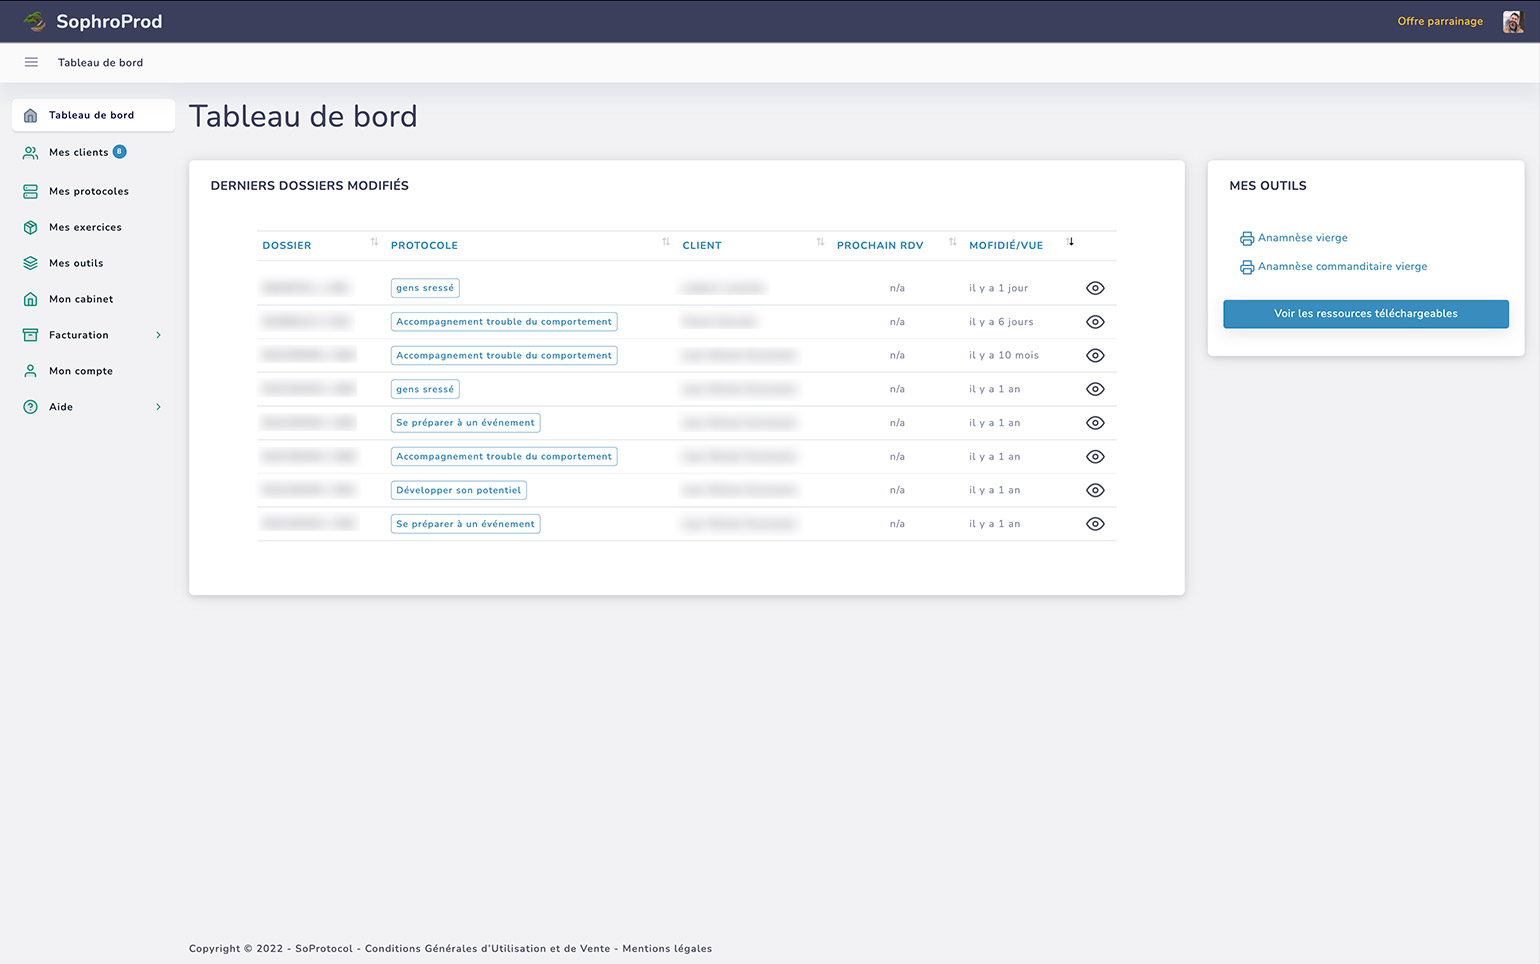Open Mes clients in sidebar
The width and height of the screenshot is (1540, 964).
78,153
